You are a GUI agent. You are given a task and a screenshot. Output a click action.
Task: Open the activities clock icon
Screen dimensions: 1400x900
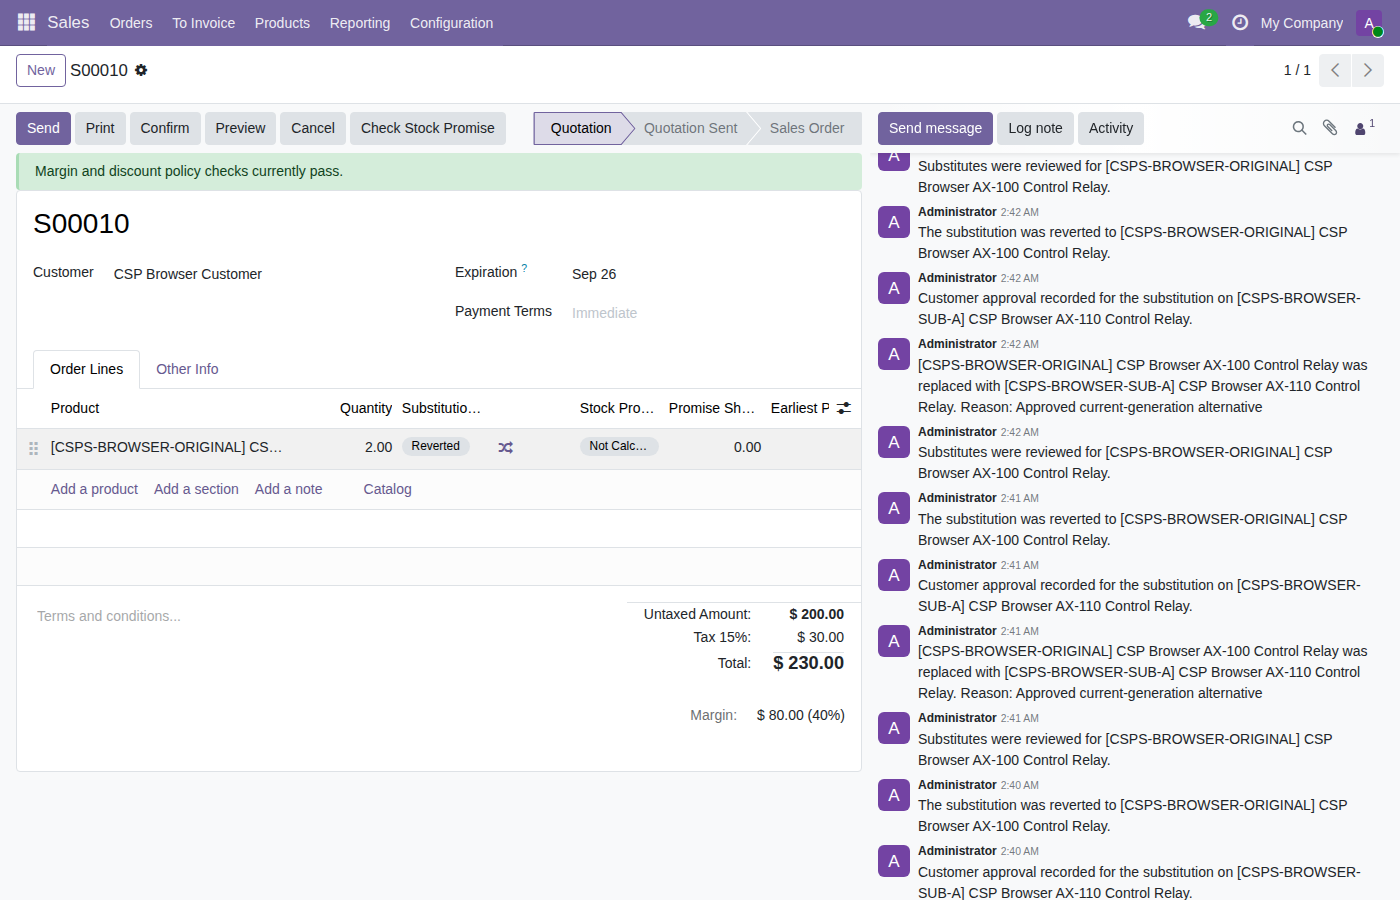[x=1240, y=22]
